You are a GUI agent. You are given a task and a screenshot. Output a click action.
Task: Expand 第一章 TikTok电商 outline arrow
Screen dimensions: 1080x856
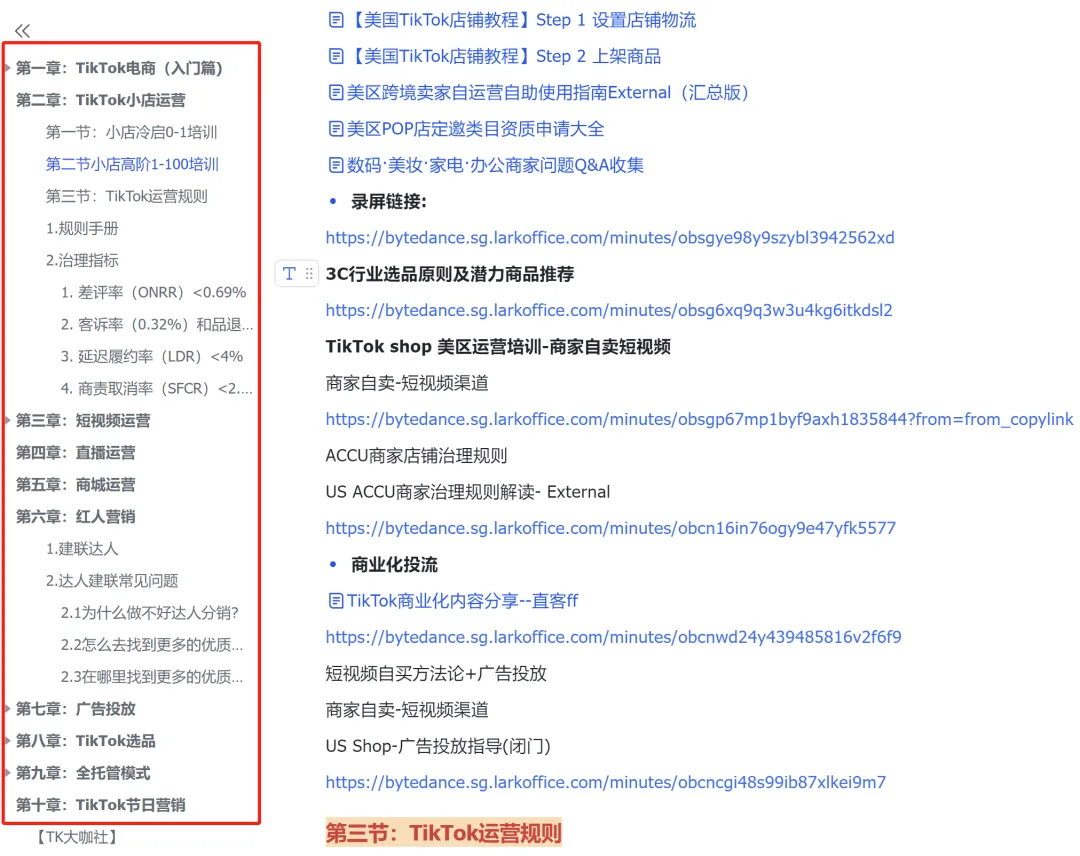8,67
